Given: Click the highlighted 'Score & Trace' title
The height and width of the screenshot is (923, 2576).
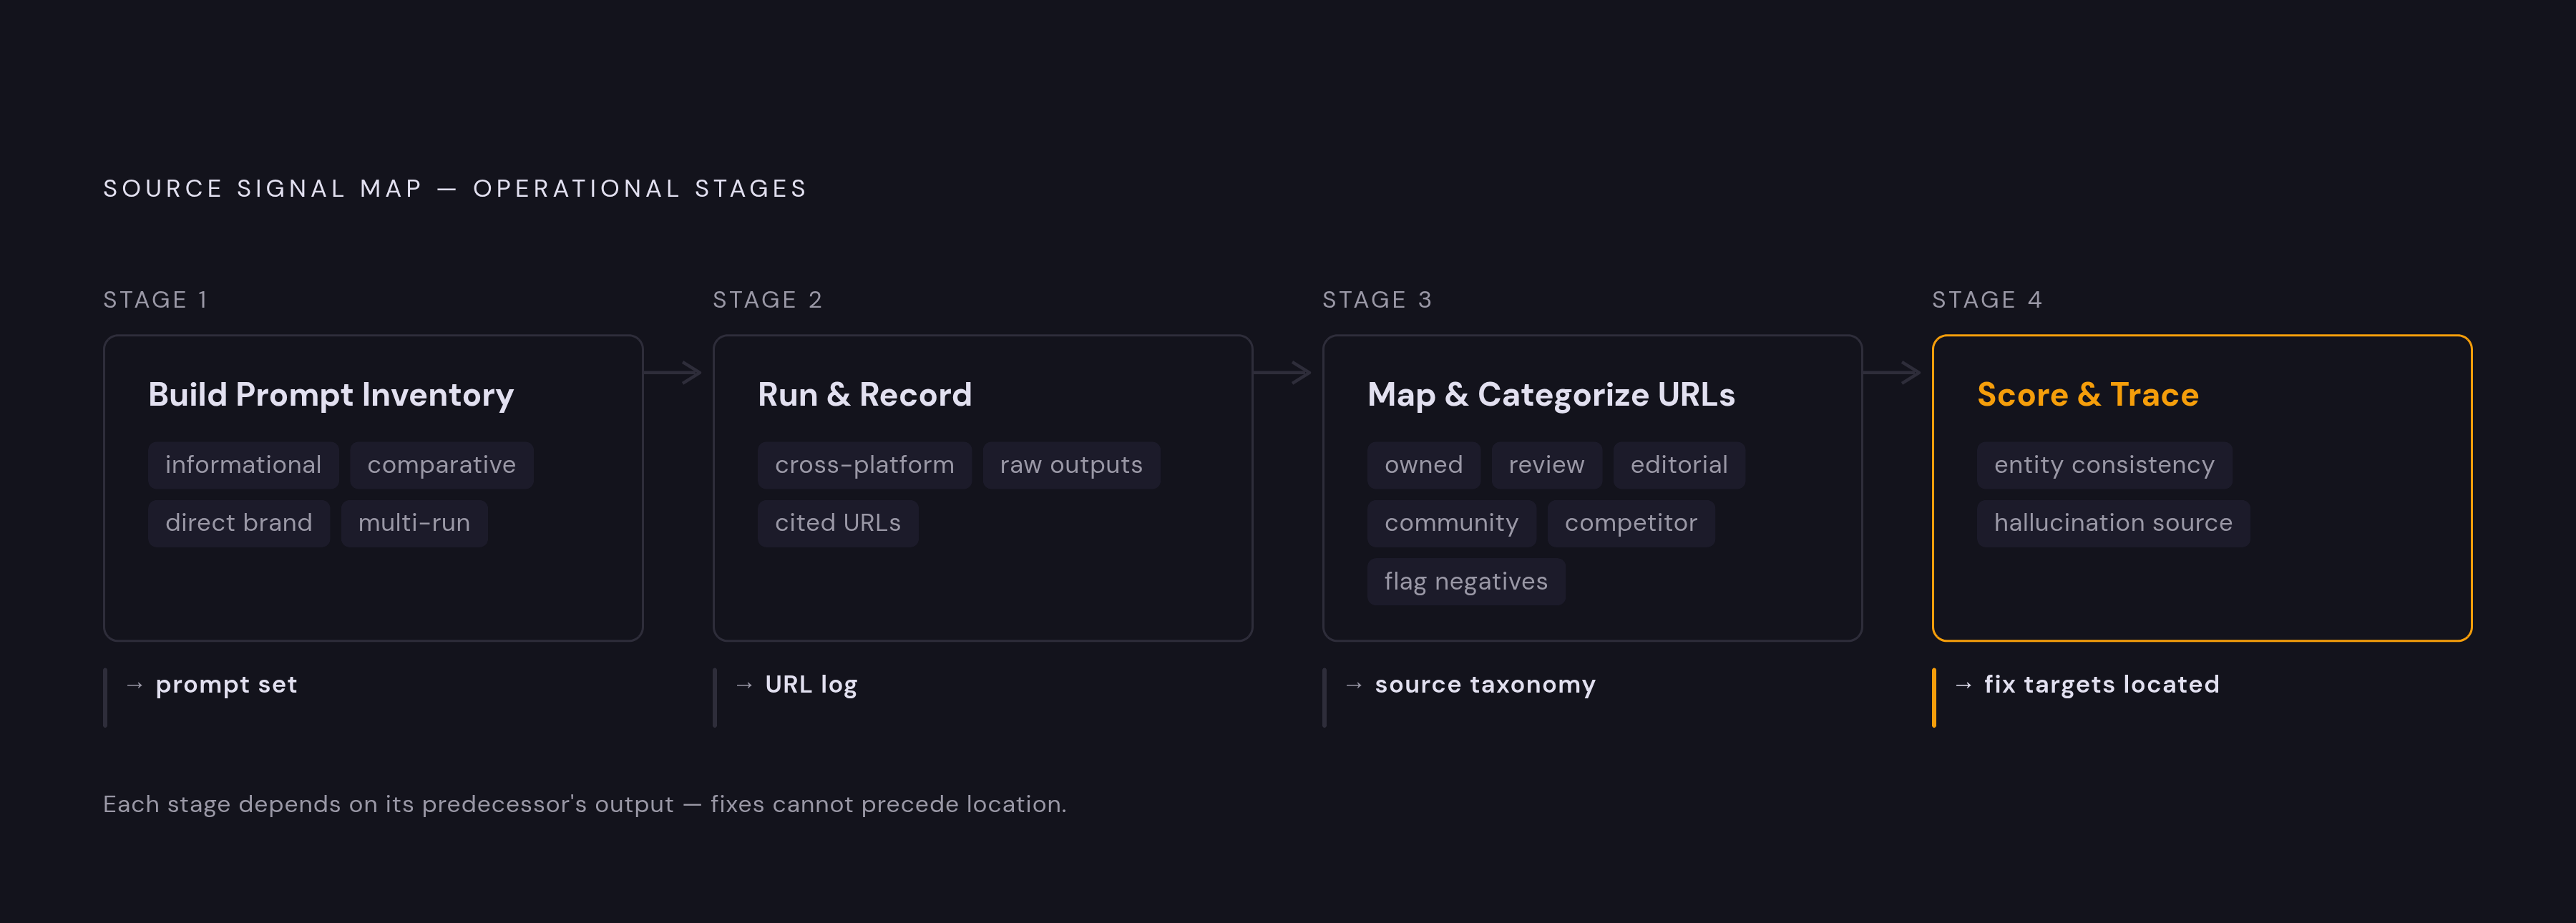Looking at the screenshot, I should [x=2088, y=395].
